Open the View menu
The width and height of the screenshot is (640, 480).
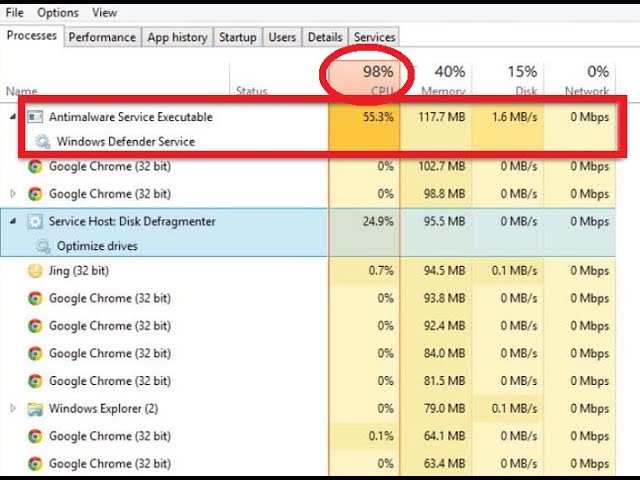pos(104,13)
